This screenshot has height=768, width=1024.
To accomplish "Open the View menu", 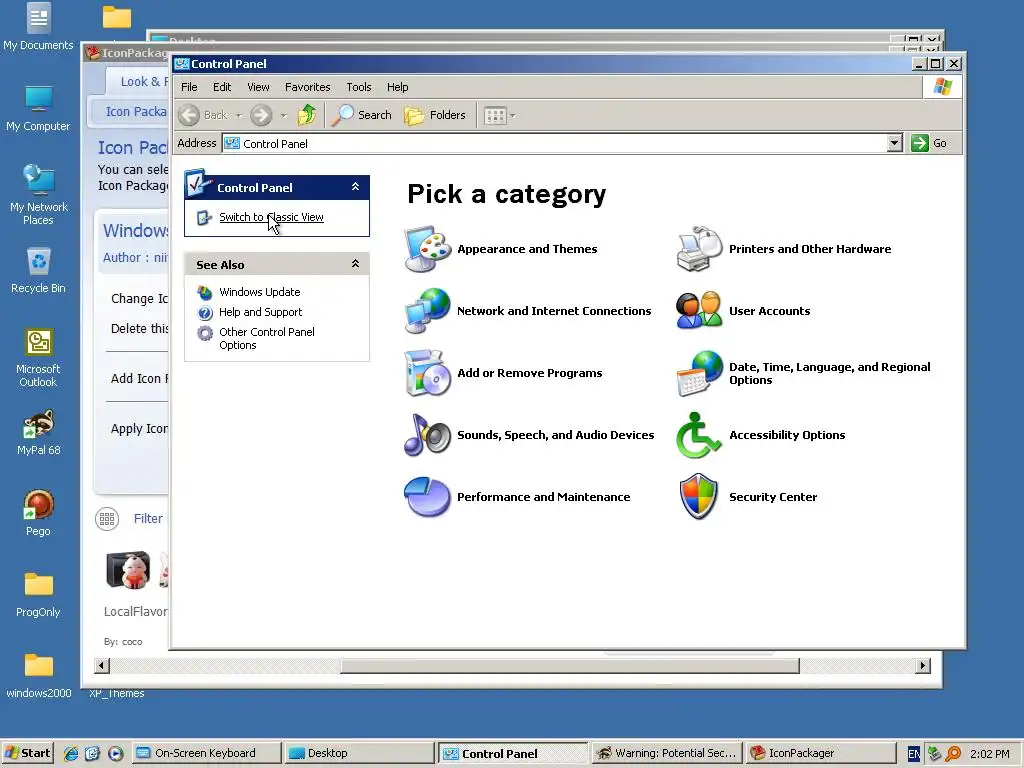I will pyautogui.click(x=258, y=87).
